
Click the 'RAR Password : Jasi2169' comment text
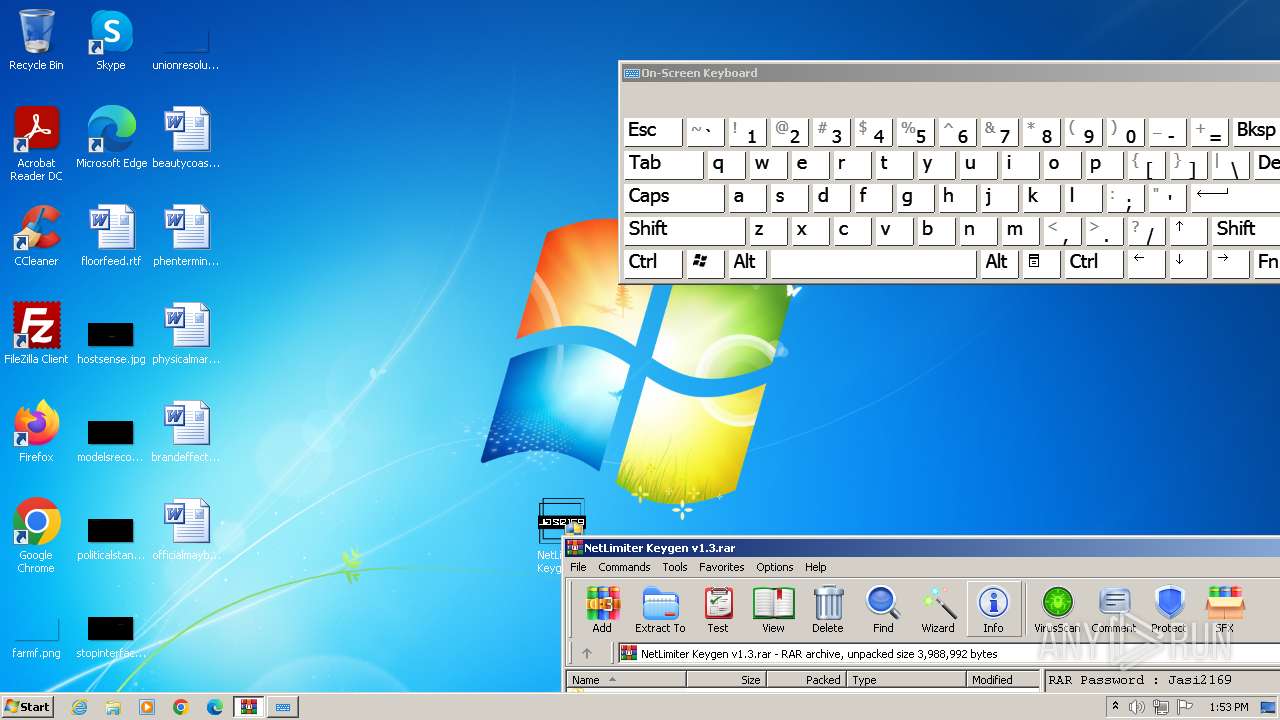coord(1141,680)
